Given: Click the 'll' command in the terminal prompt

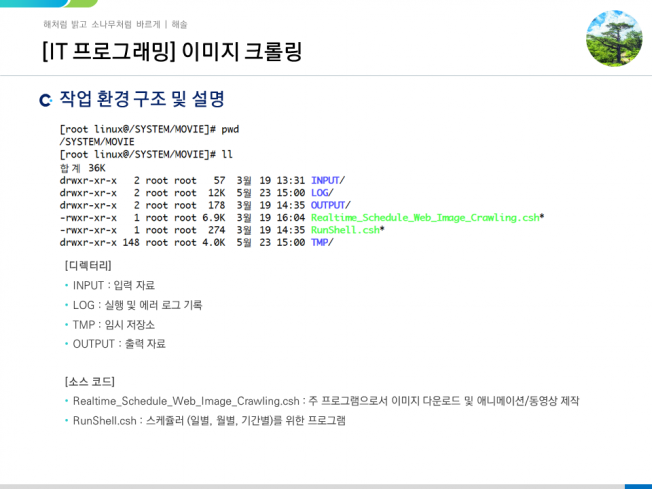Looking at the screenshot, I should coord(227,154).
